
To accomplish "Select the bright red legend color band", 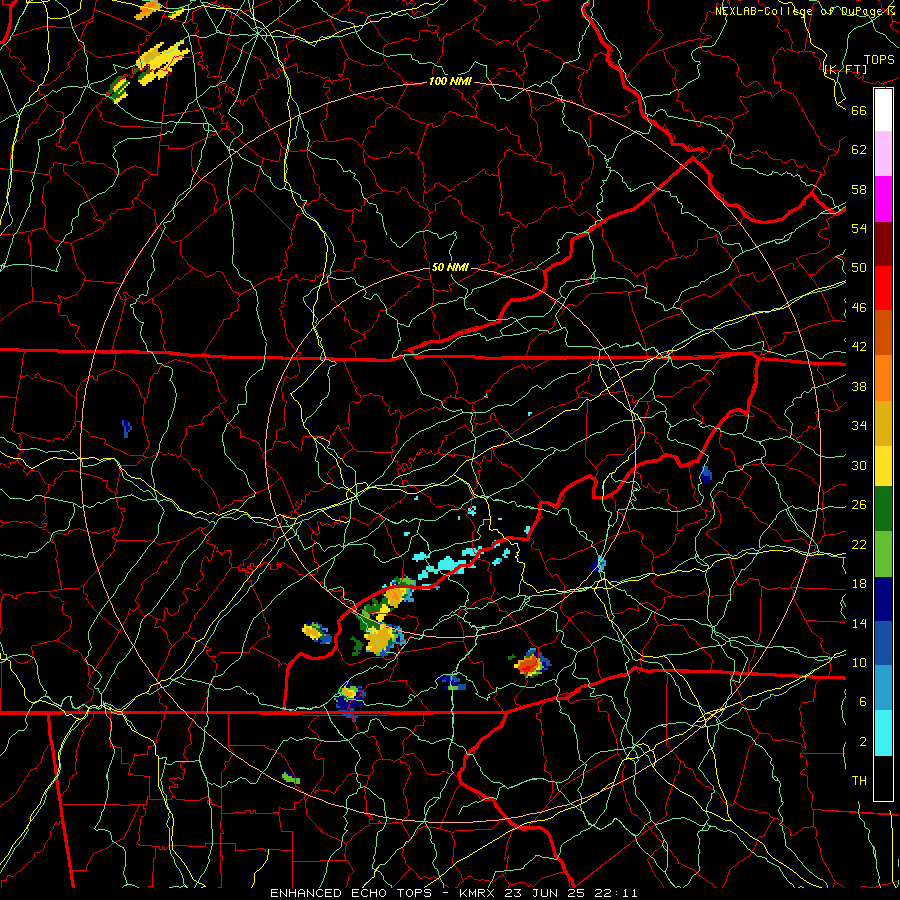I will click(x=883, y=288).
